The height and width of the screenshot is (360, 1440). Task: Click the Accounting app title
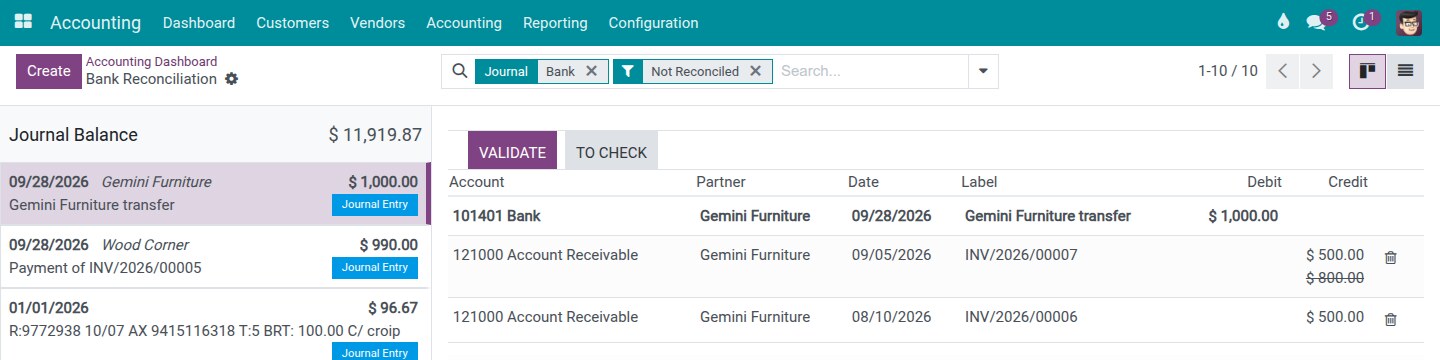click(x=95, y=22)
